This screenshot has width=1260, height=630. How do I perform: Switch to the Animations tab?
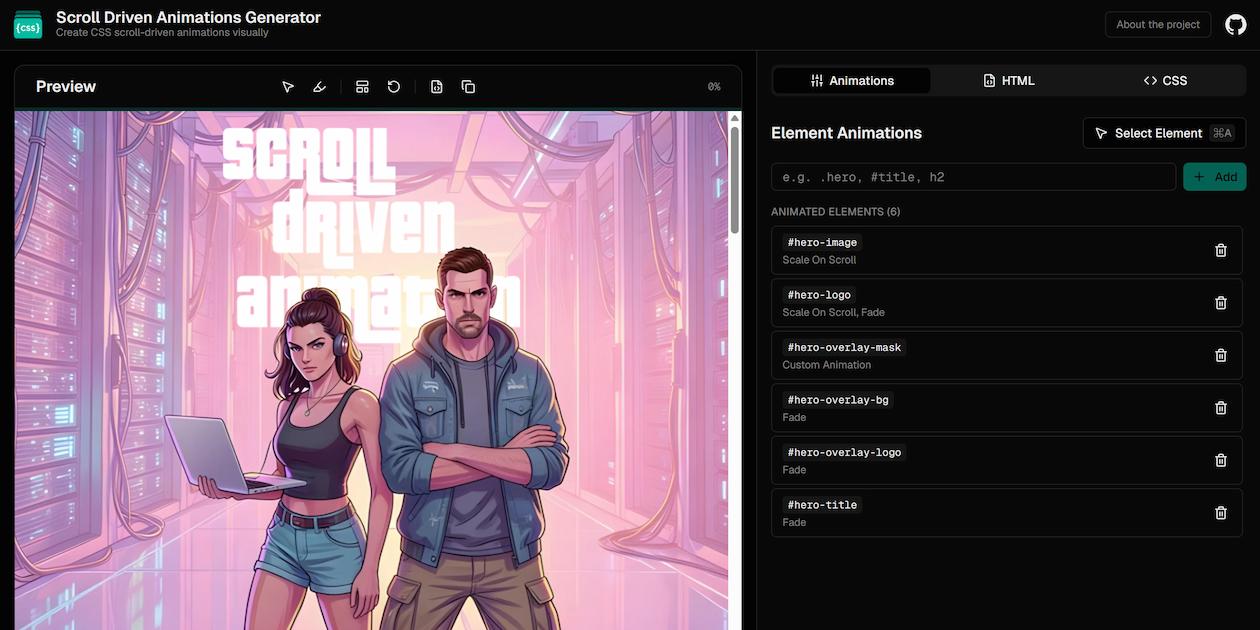852,81
